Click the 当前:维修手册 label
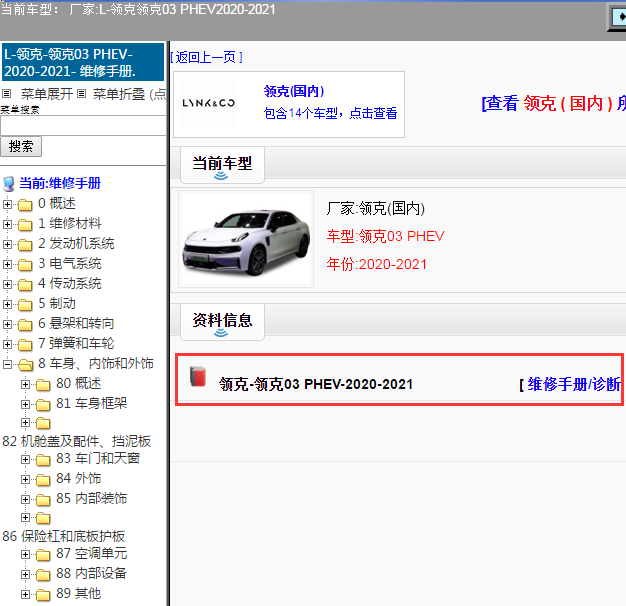 pyautogui.click(x=60, y=183)
